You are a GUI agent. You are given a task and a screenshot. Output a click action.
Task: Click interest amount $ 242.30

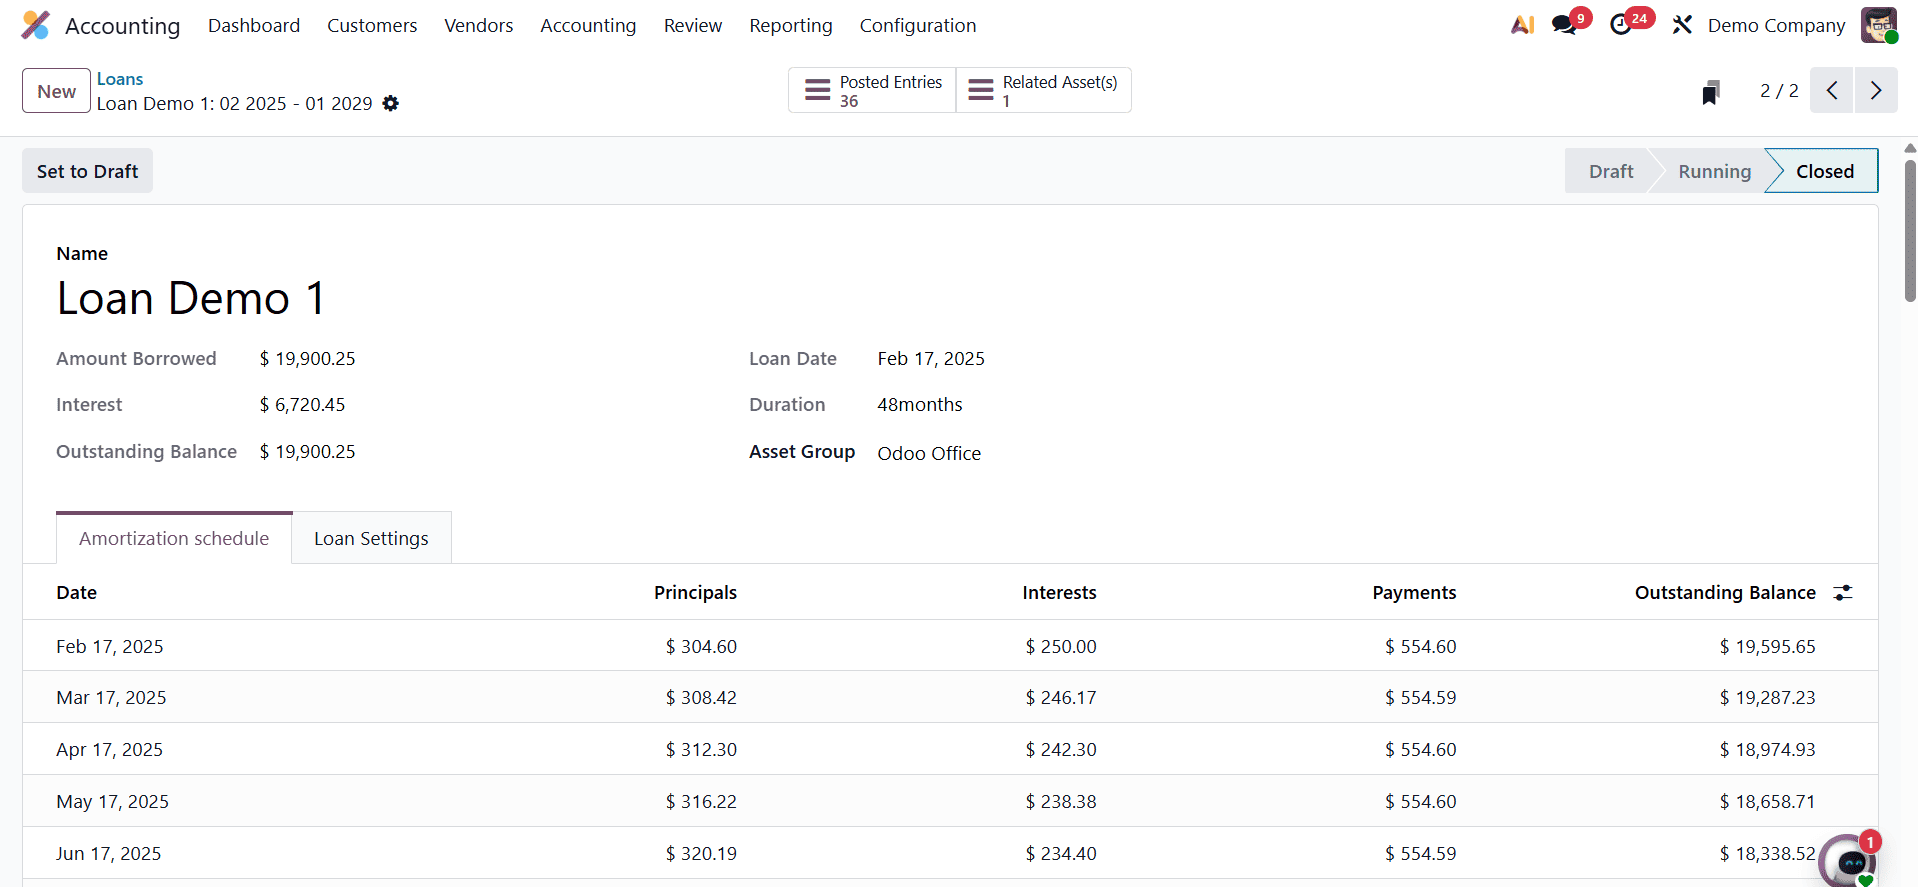click(1061, 750)
